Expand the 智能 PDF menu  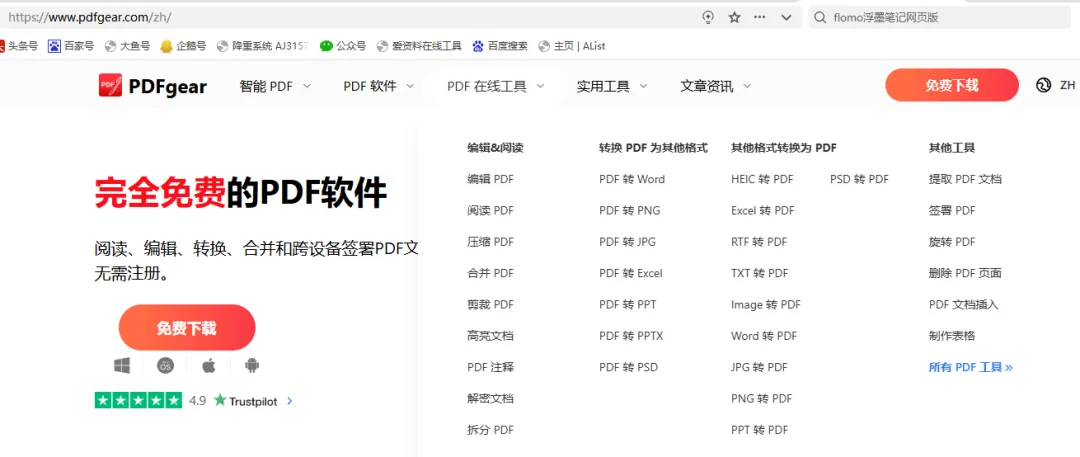click(275, 86)
